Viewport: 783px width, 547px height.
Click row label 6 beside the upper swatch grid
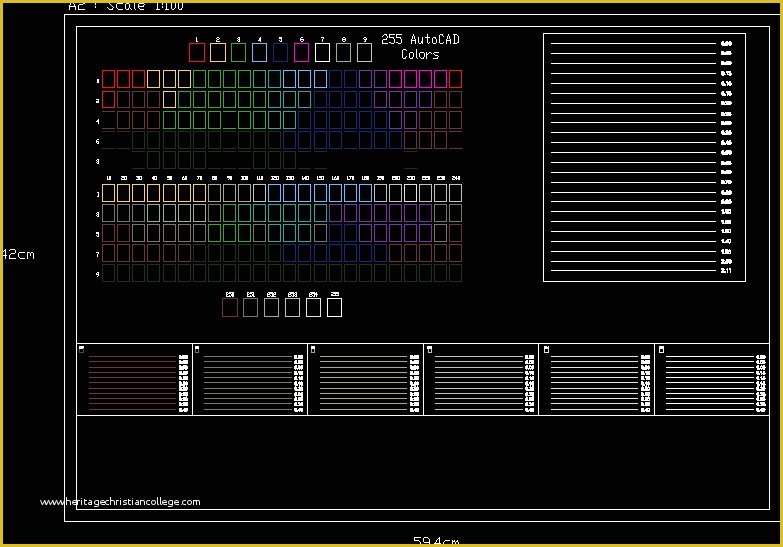[x=97, y=141]
